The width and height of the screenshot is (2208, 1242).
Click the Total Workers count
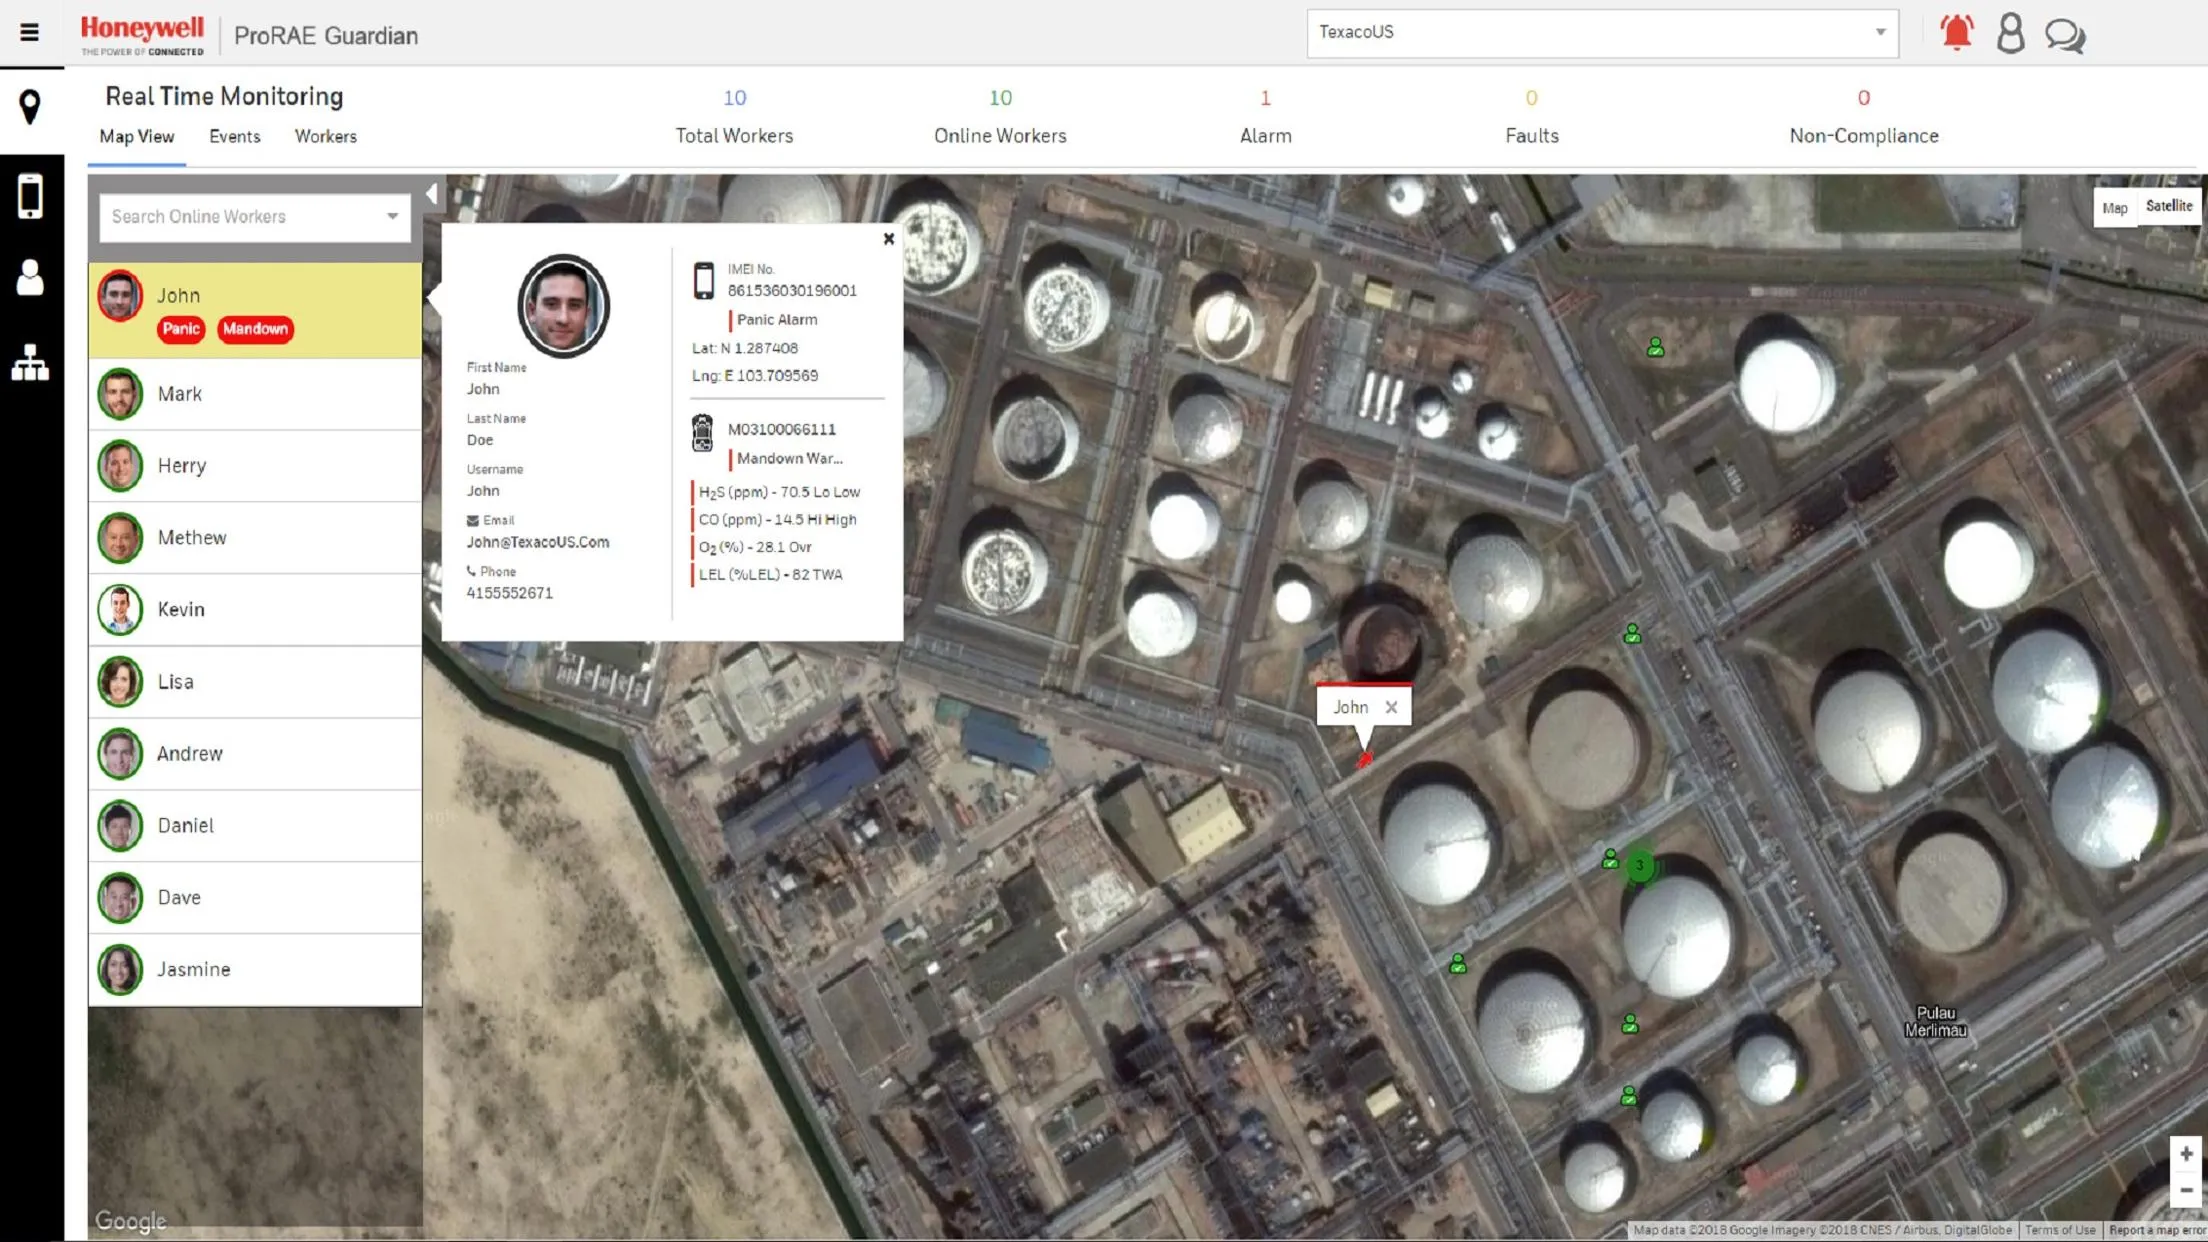click(734, 98)
